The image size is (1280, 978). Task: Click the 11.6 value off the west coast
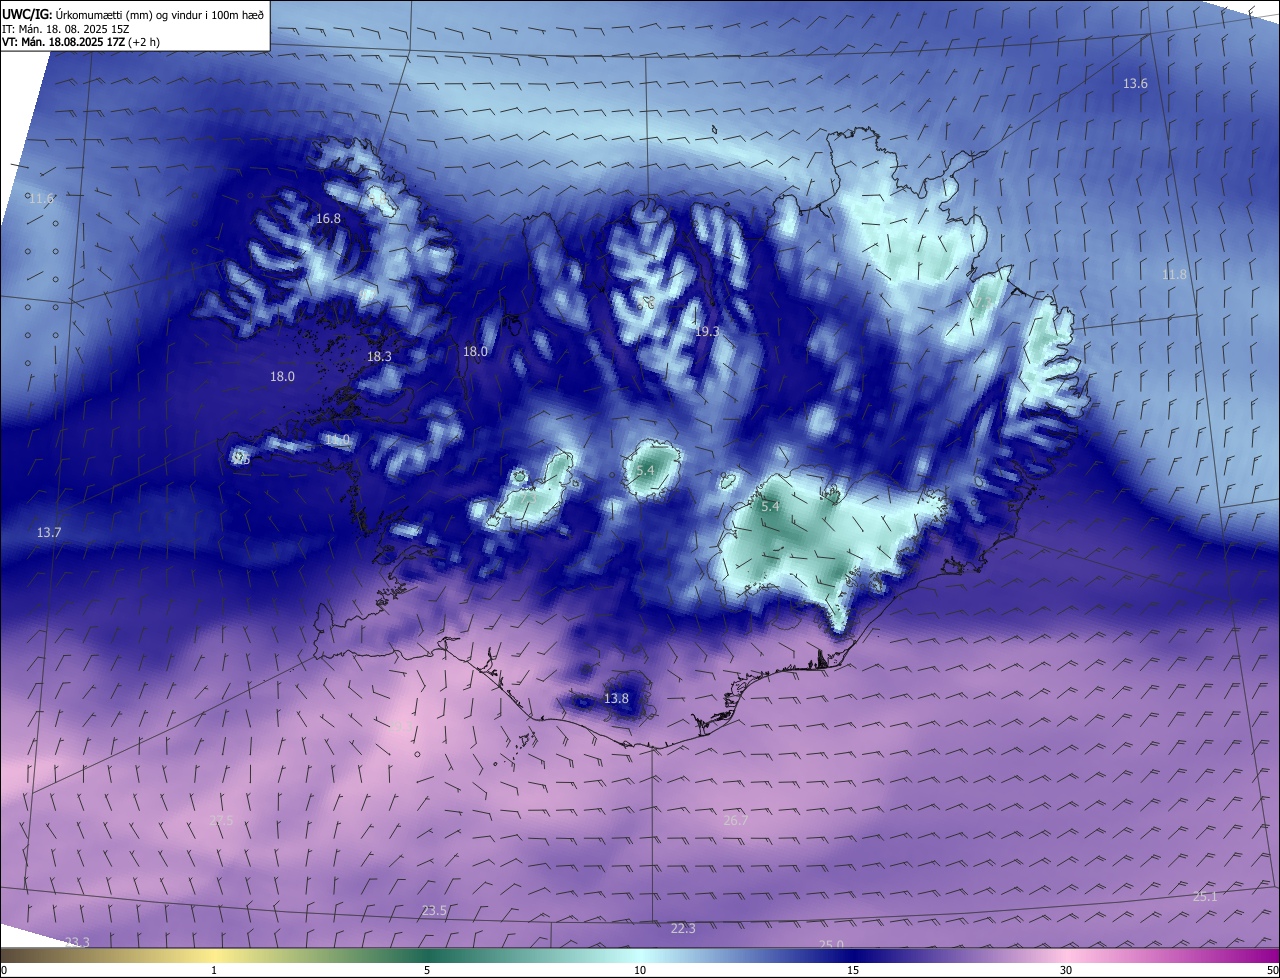point(41,199)
